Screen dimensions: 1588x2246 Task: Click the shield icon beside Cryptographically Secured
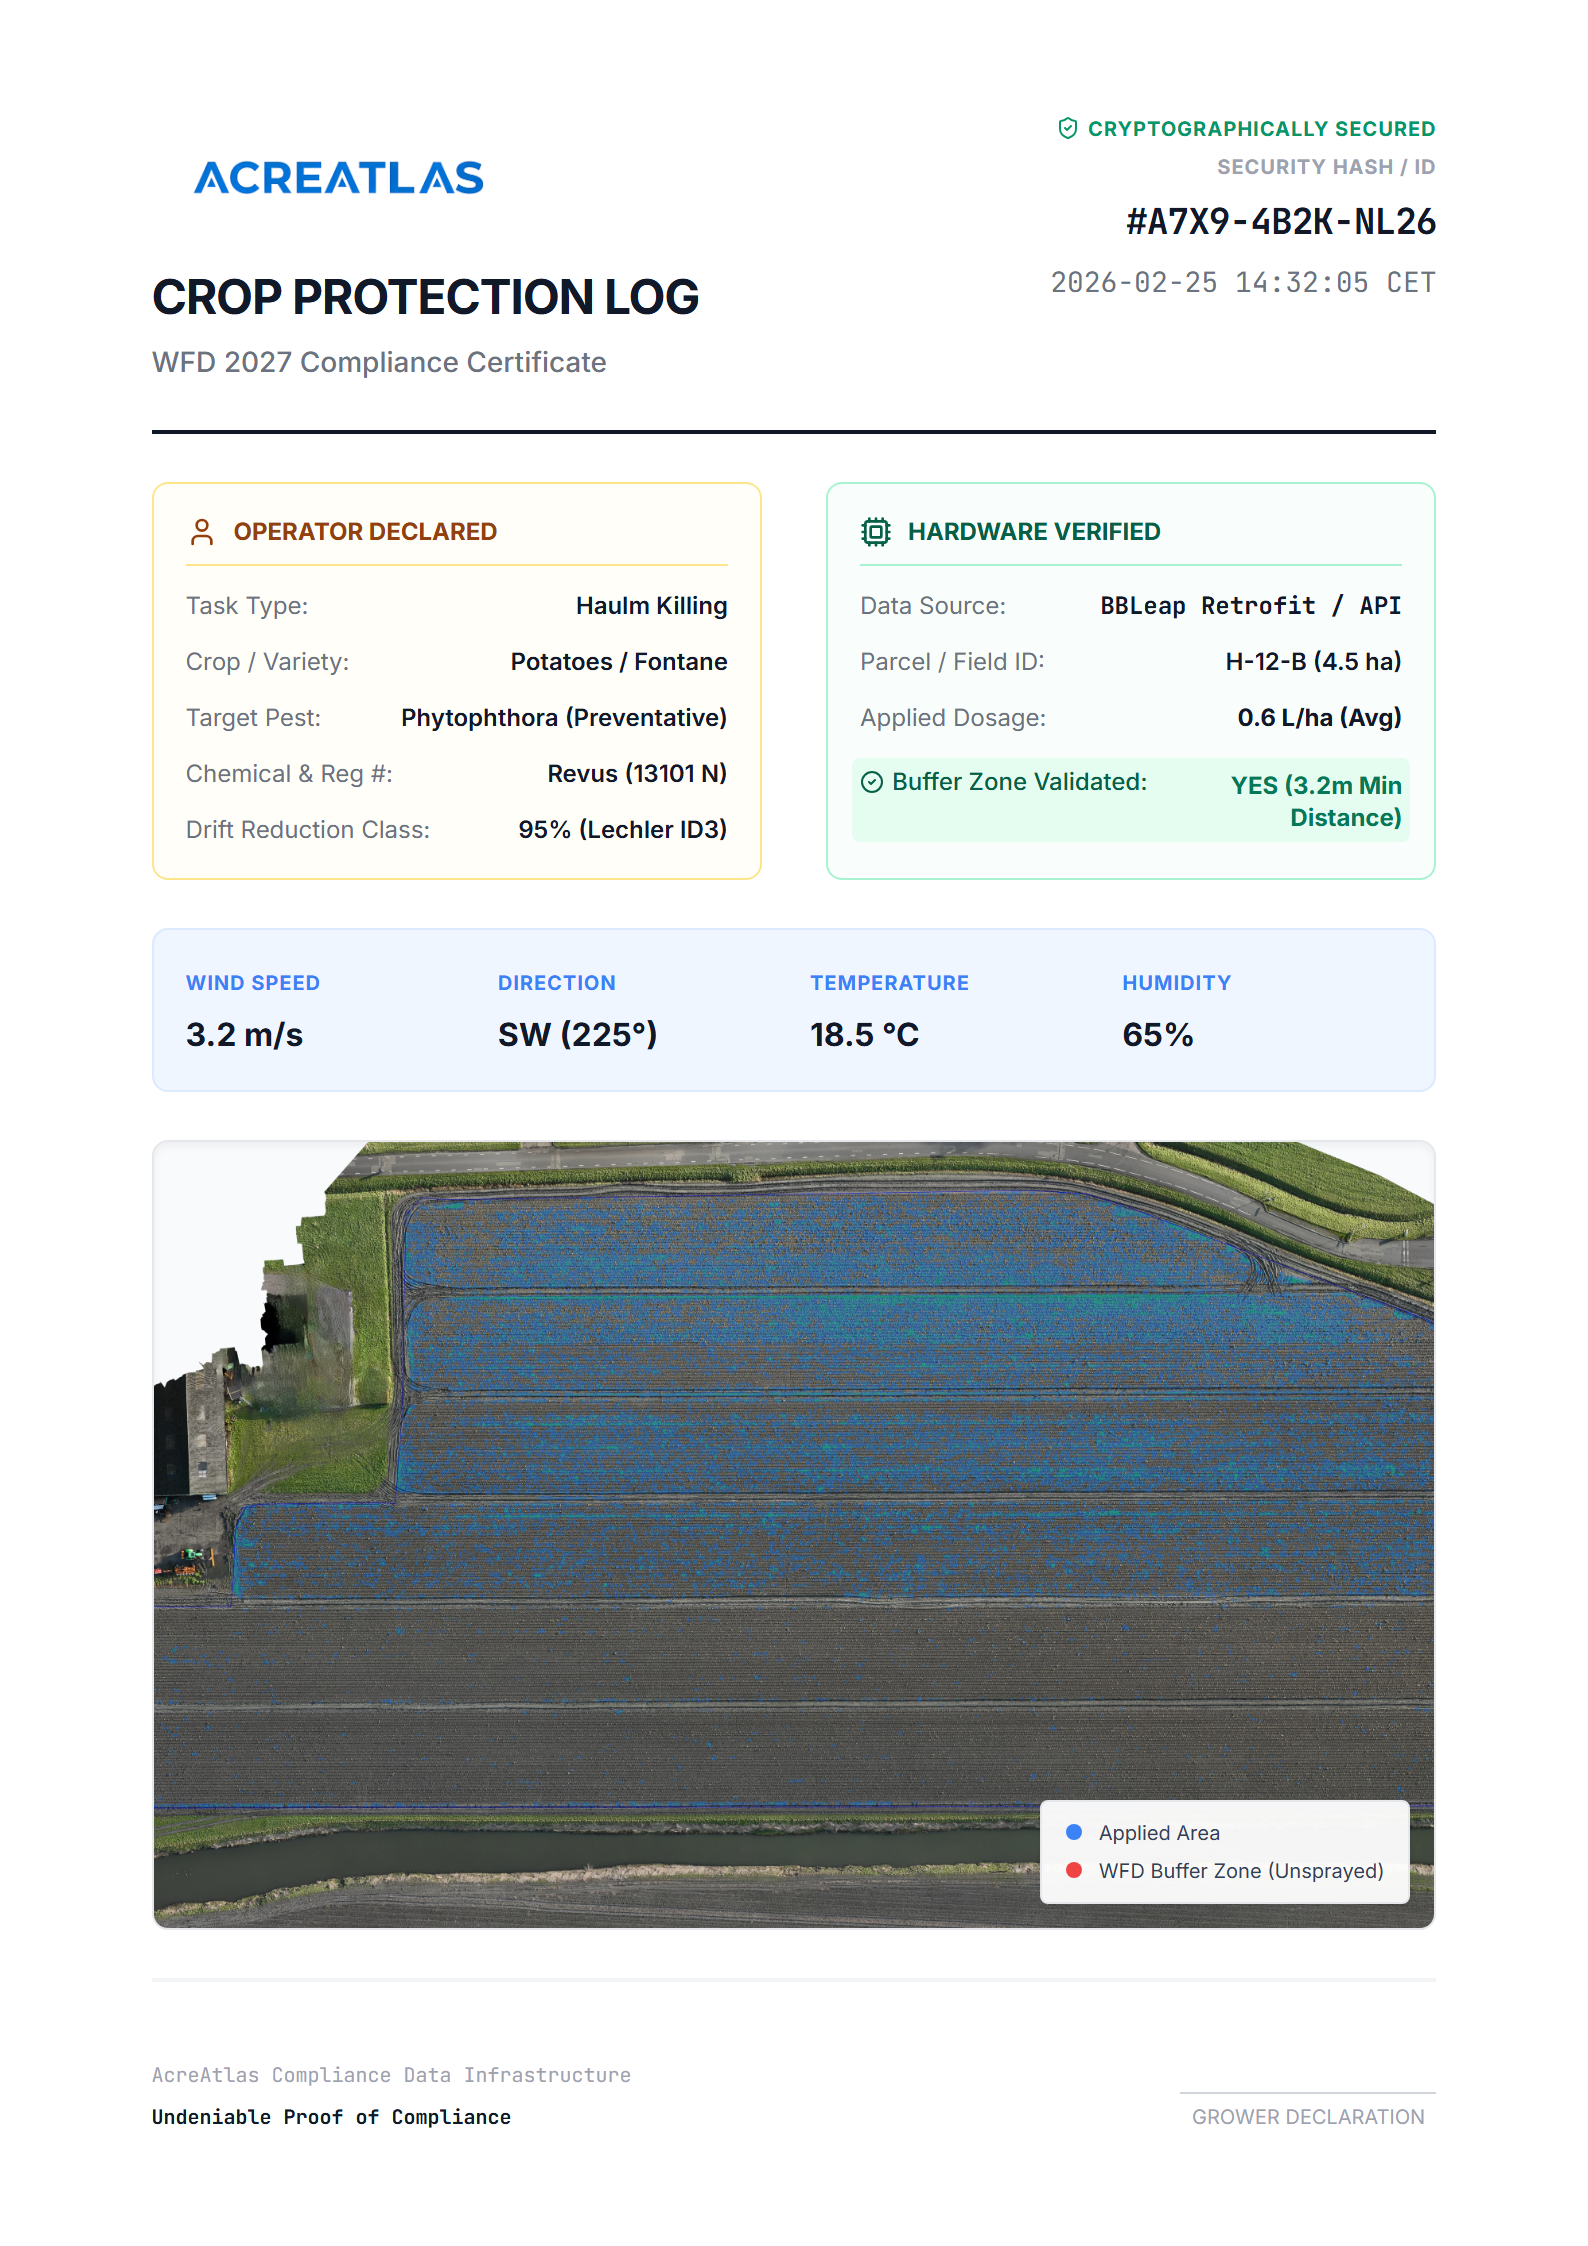pos(1067,129)
